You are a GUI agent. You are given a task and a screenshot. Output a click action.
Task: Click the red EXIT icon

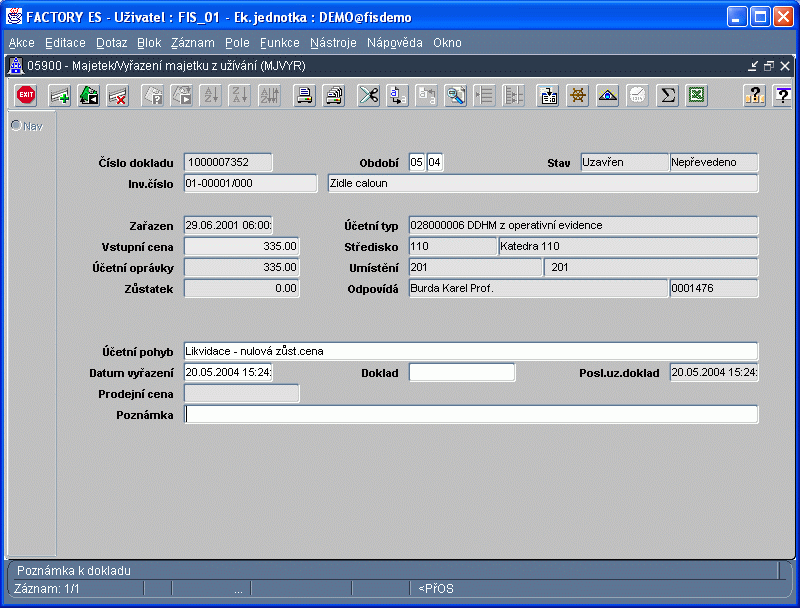tap(26, 95)
